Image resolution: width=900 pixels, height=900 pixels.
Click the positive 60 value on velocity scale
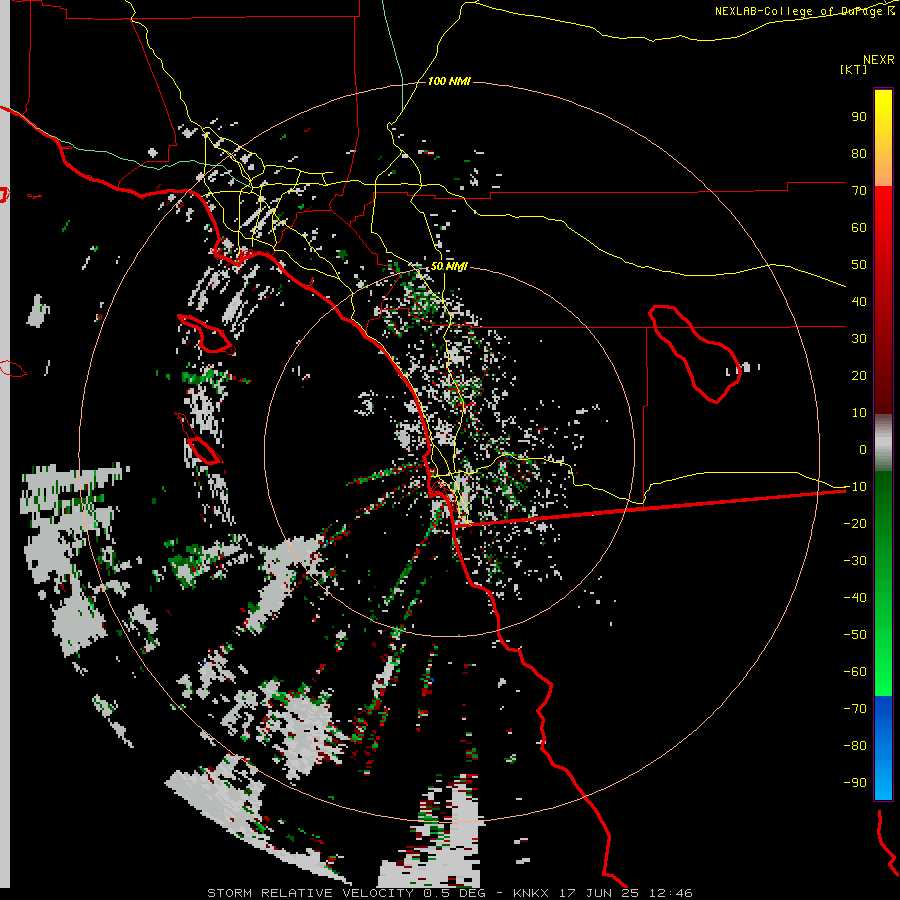point(859,227)
